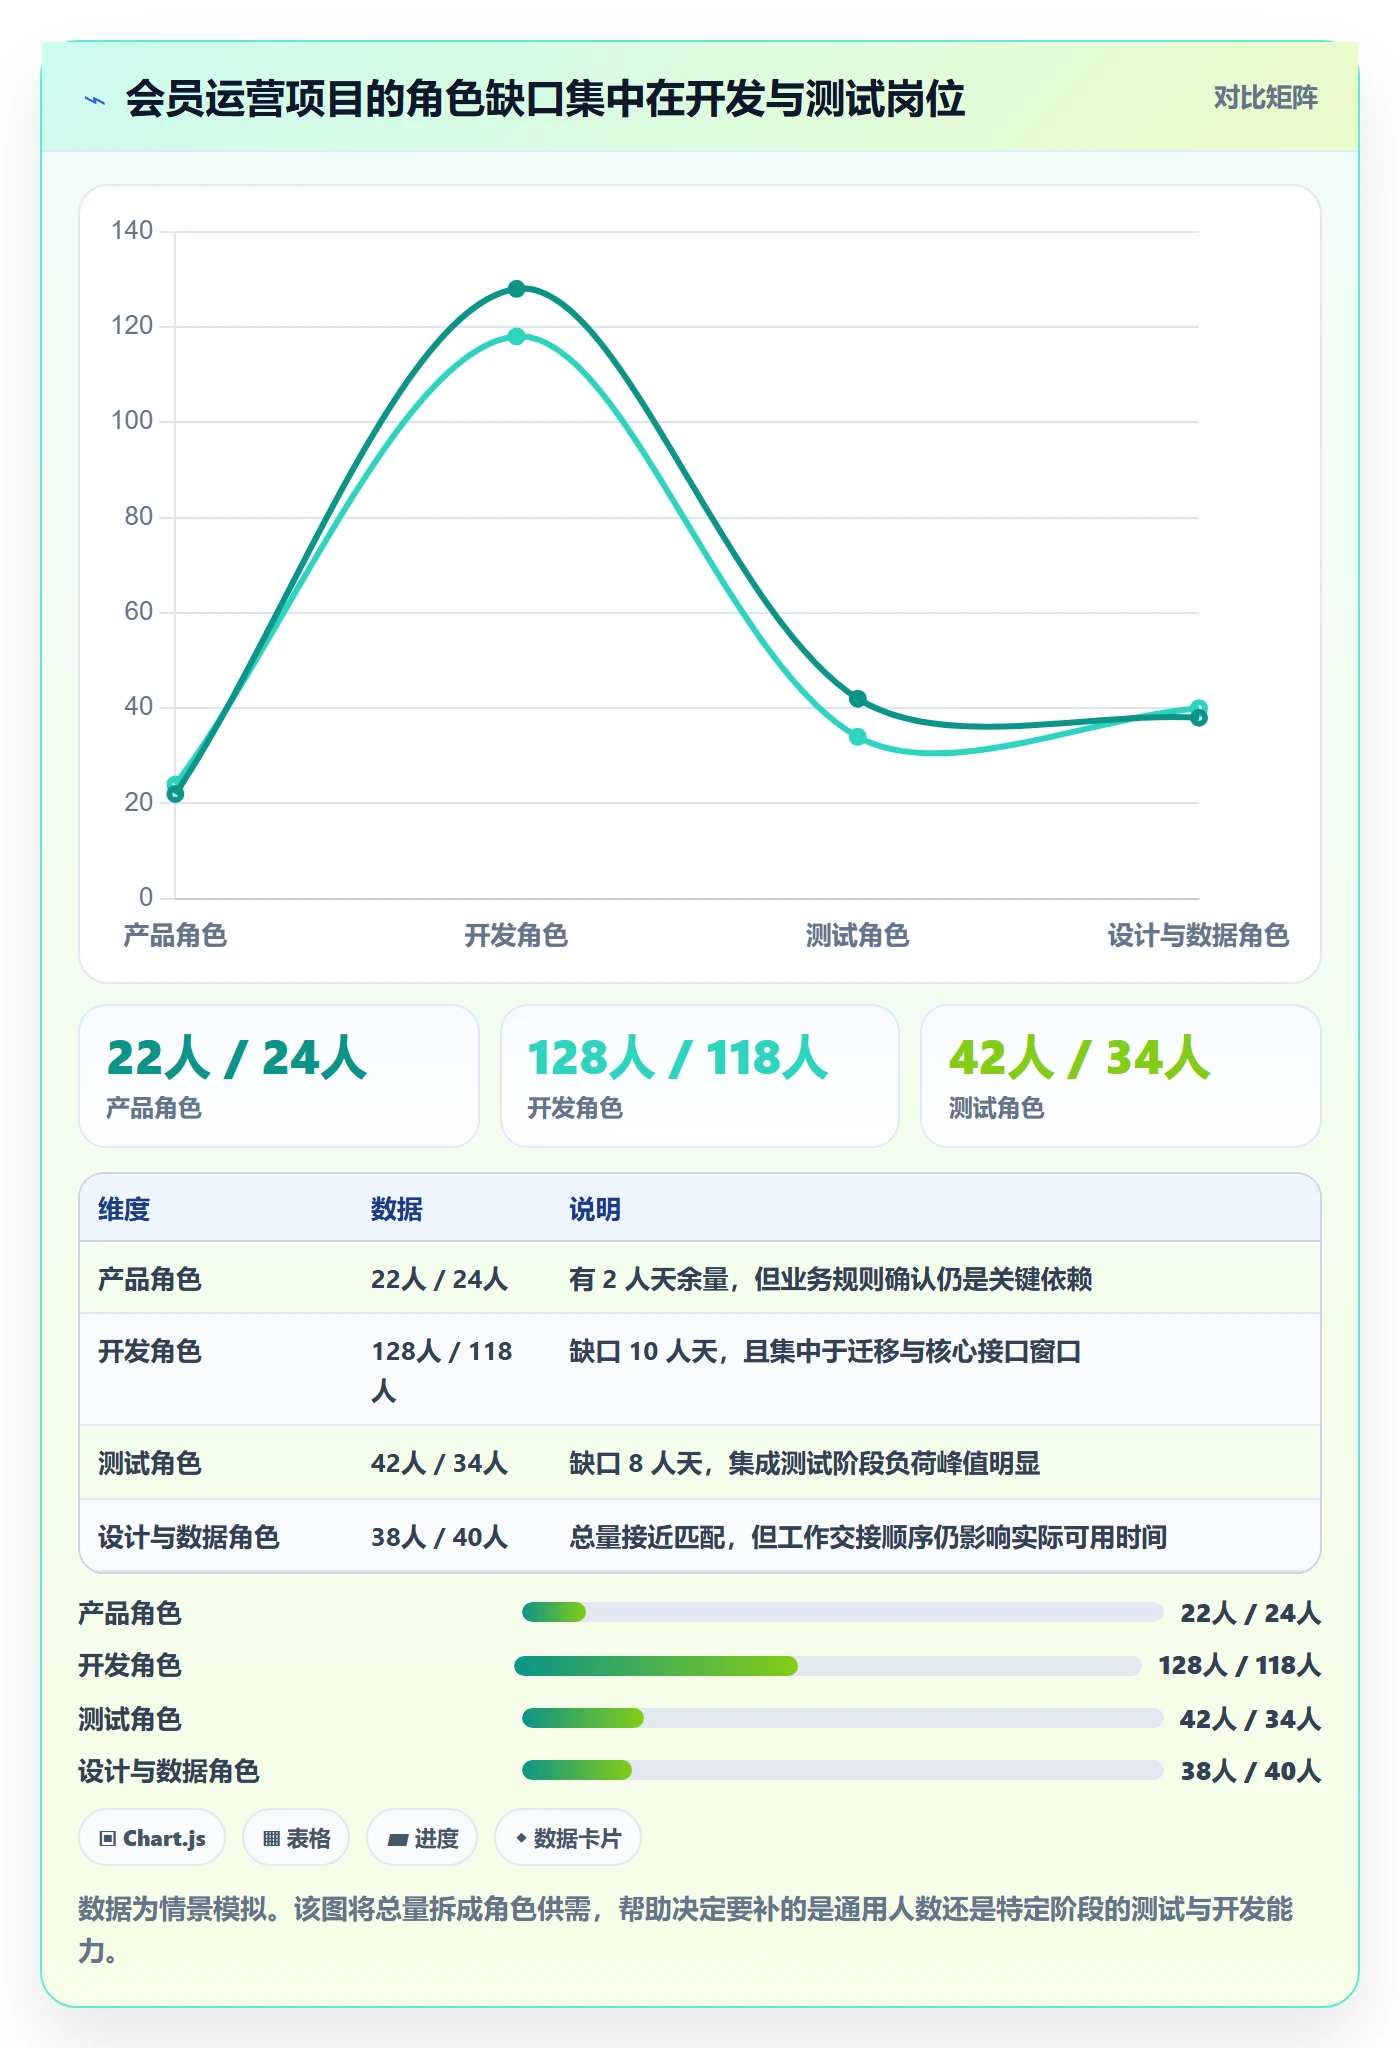The image size is (1400, 2048).
Task: Click the 表格 tag chip
Action: coord(296,1838)
